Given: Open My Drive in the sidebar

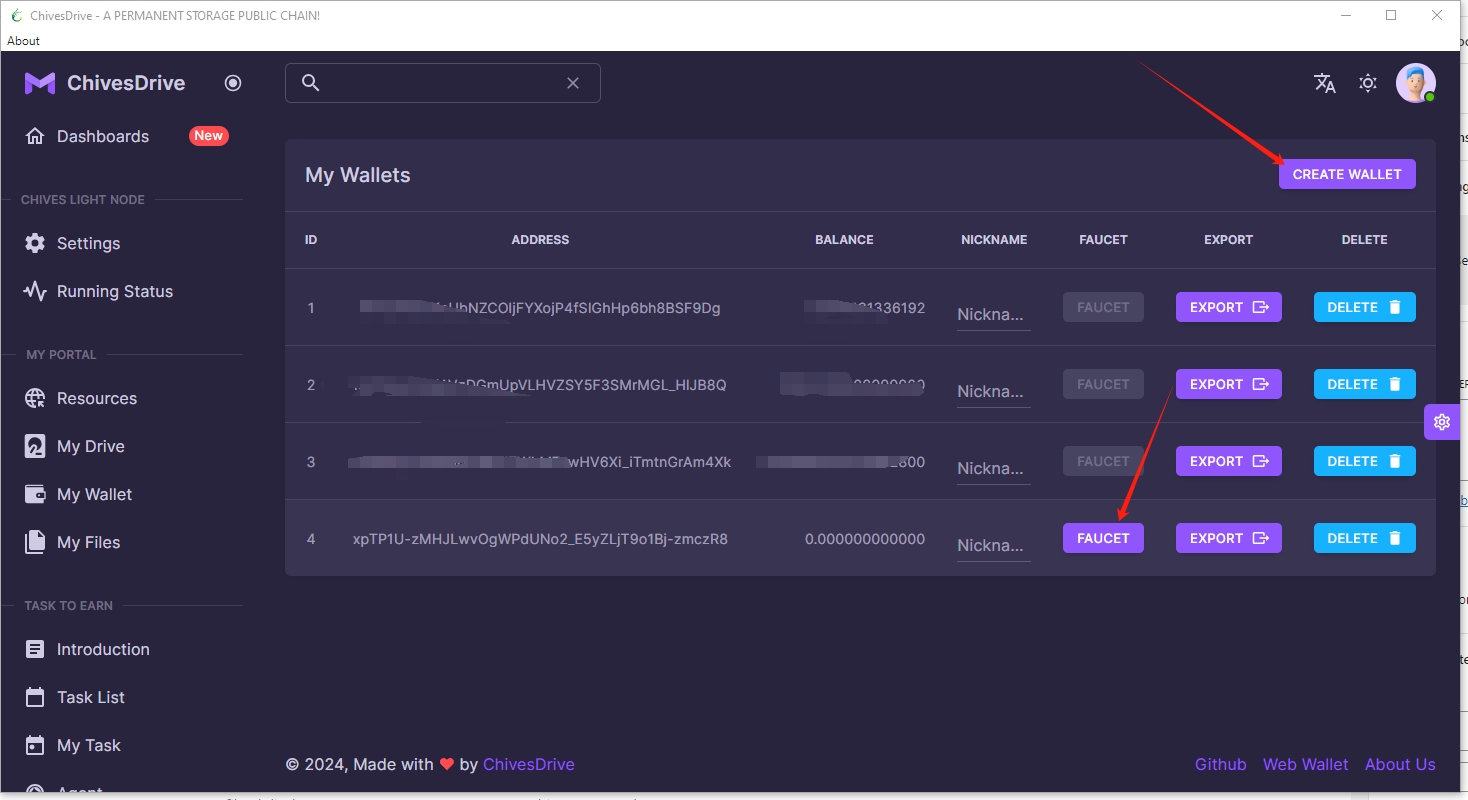Looking at the screenshot, I should [x=91, y=446].
